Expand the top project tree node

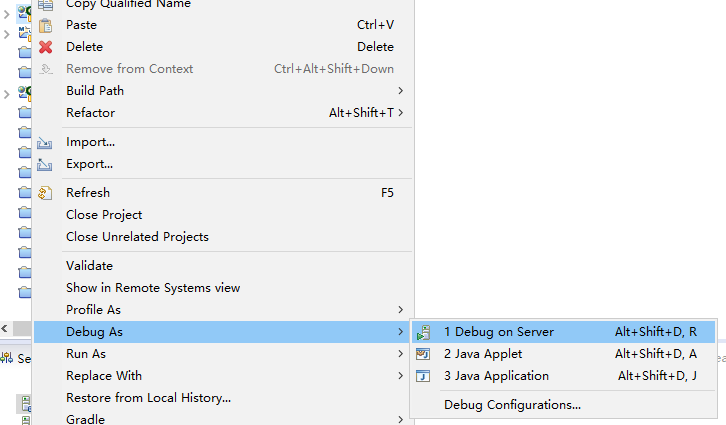7,12
